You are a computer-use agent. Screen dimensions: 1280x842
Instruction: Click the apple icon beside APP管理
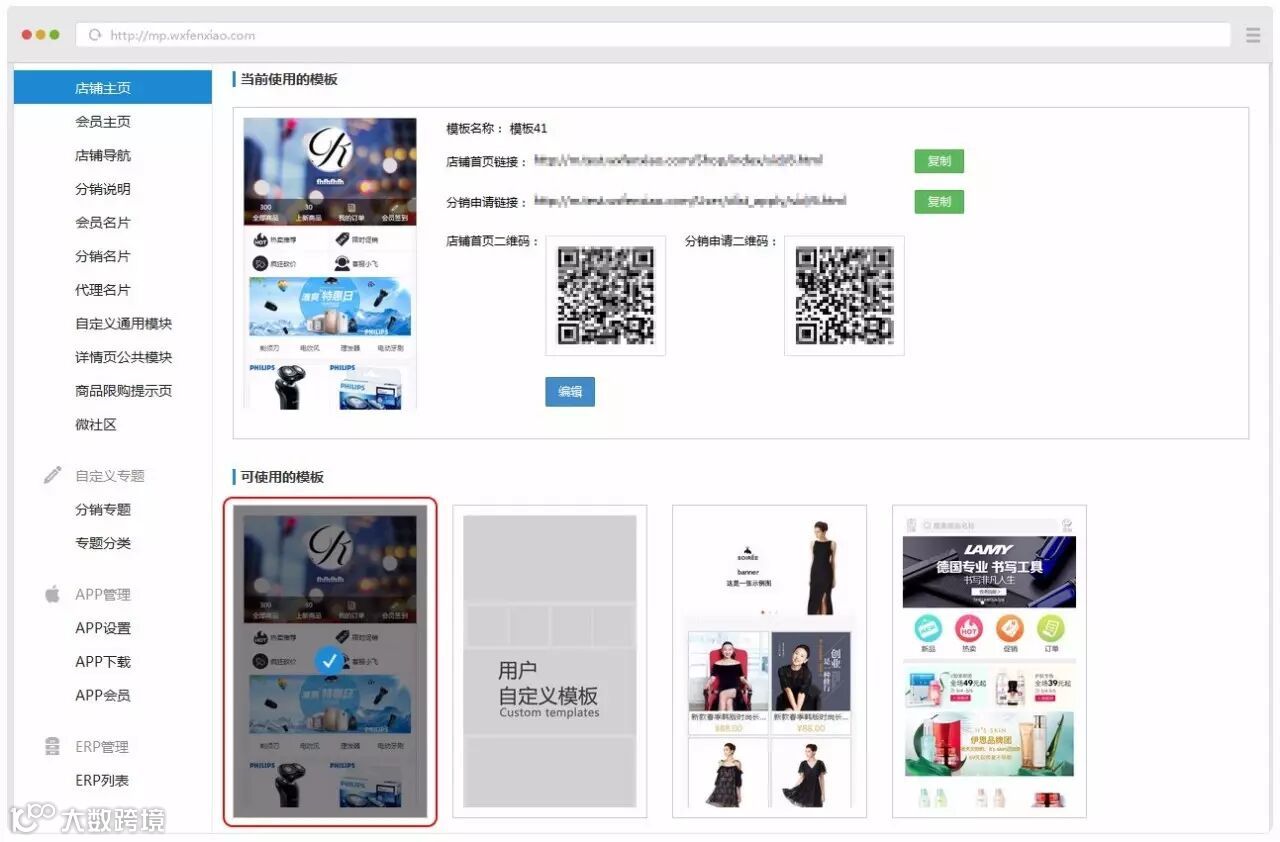tap(53, 594)
